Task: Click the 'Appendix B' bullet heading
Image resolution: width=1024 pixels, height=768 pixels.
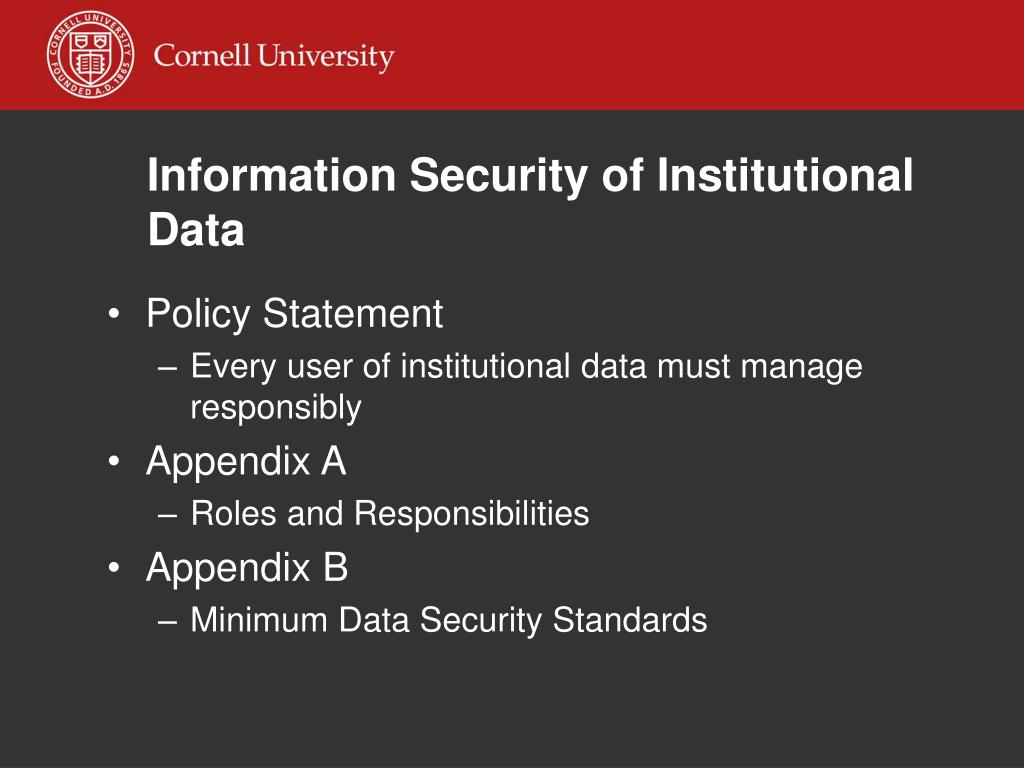Action: pyautogui.click(x=247, y=568)
